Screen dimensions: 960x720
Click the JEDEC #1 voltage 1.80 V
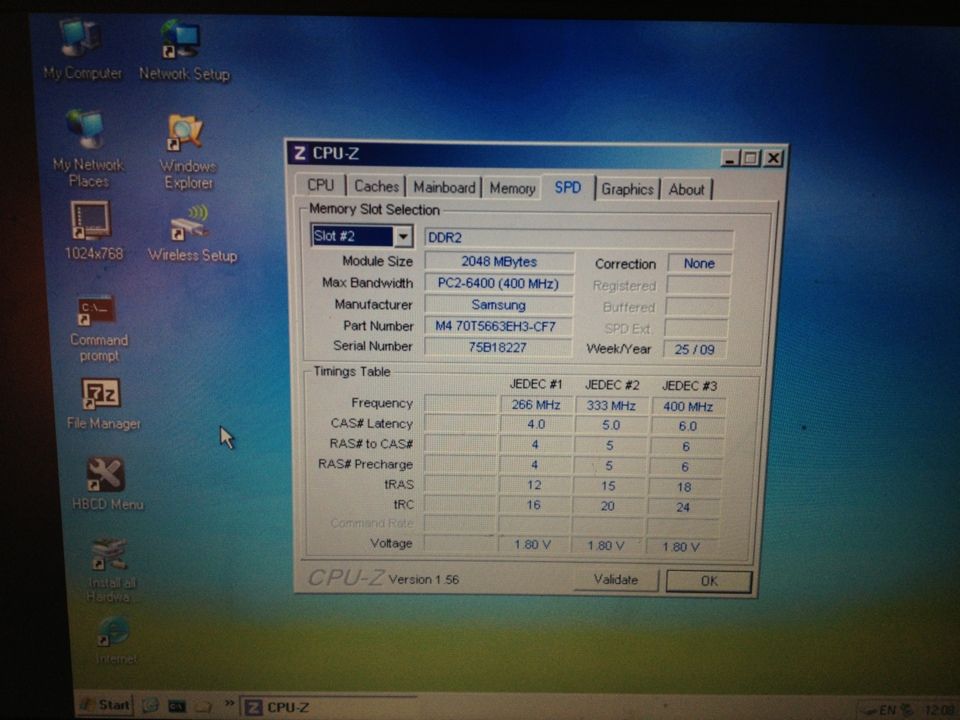tap(532, 544)
